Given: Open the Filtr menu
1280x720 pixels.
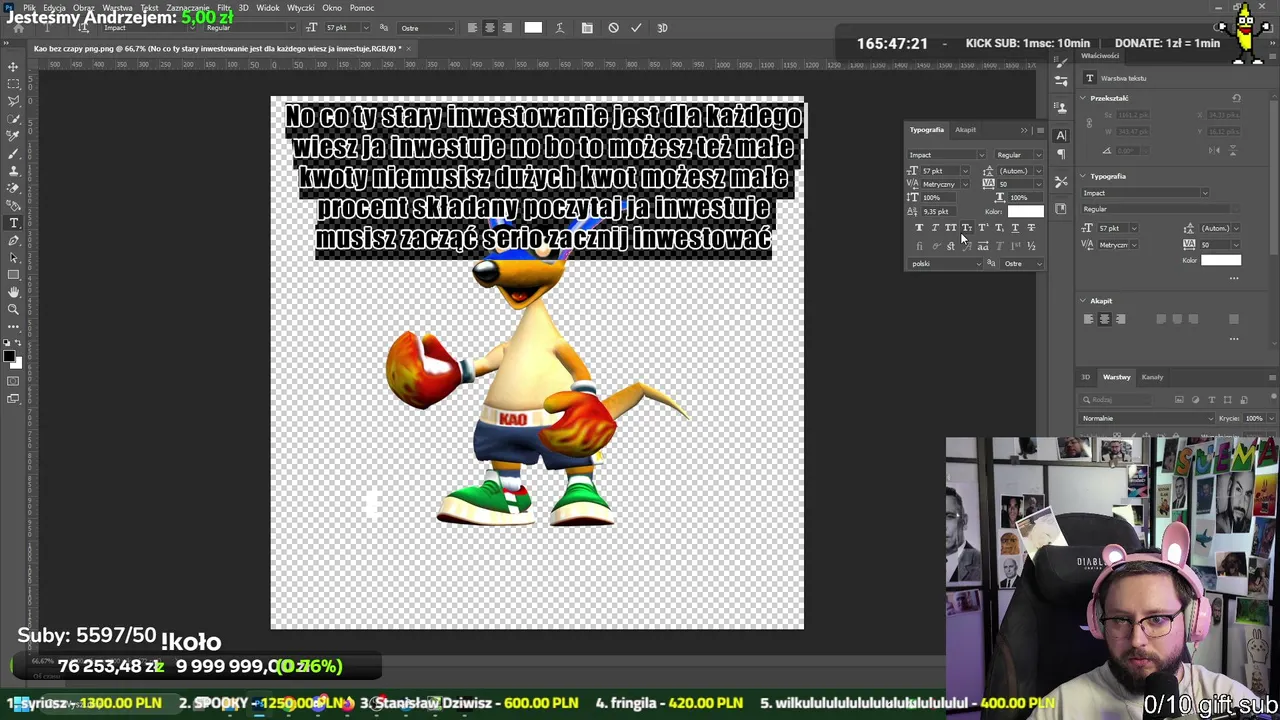Looking at the screenshot, I should click(x=224, y=8).
